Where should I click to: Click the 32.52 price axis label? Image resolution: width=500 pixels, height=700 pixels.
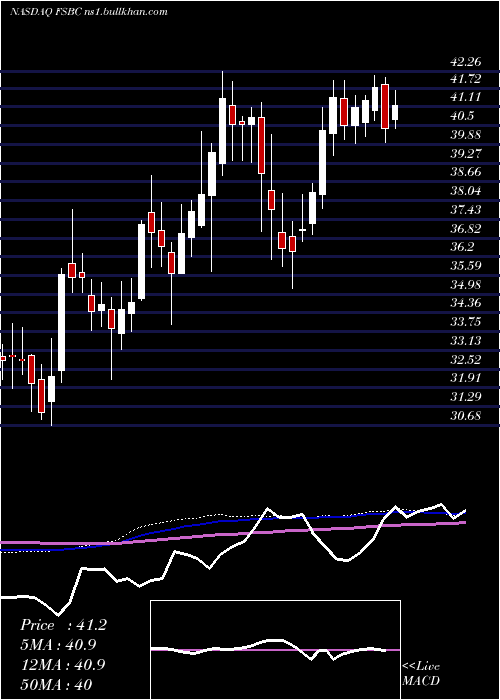[466, 359]
